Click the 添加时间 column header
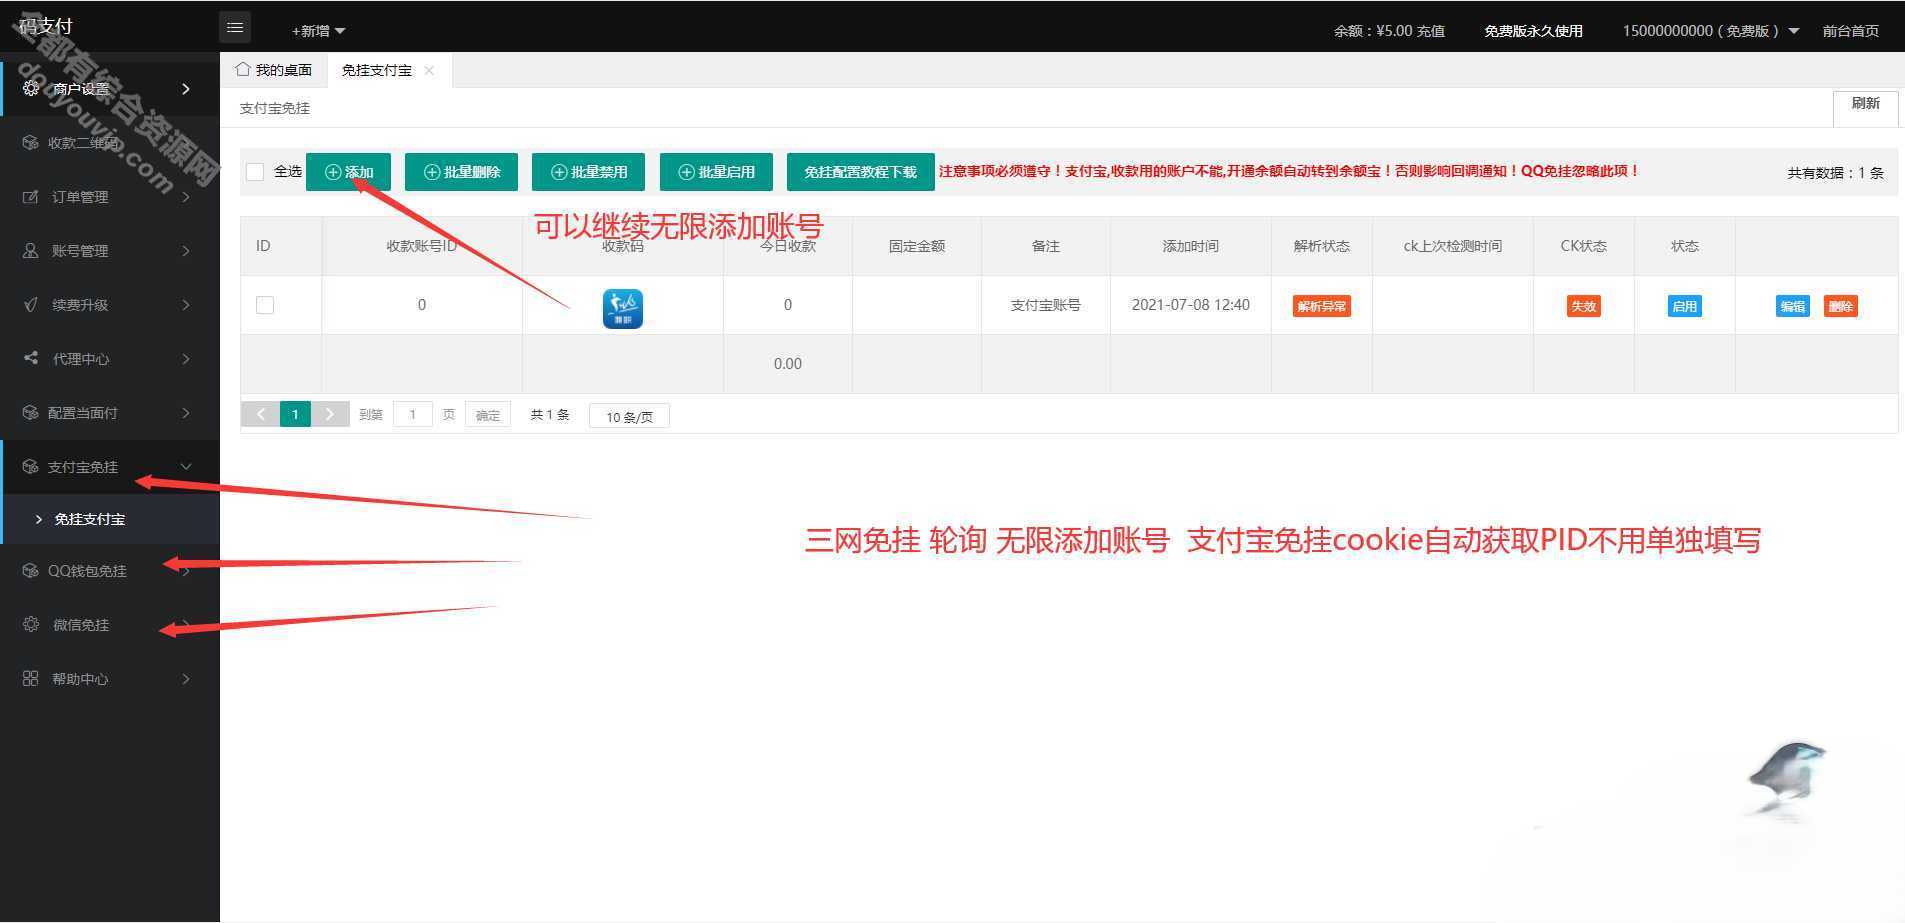The width and height of the screenshot is (1905, 923). click(x=1190, y=246)
